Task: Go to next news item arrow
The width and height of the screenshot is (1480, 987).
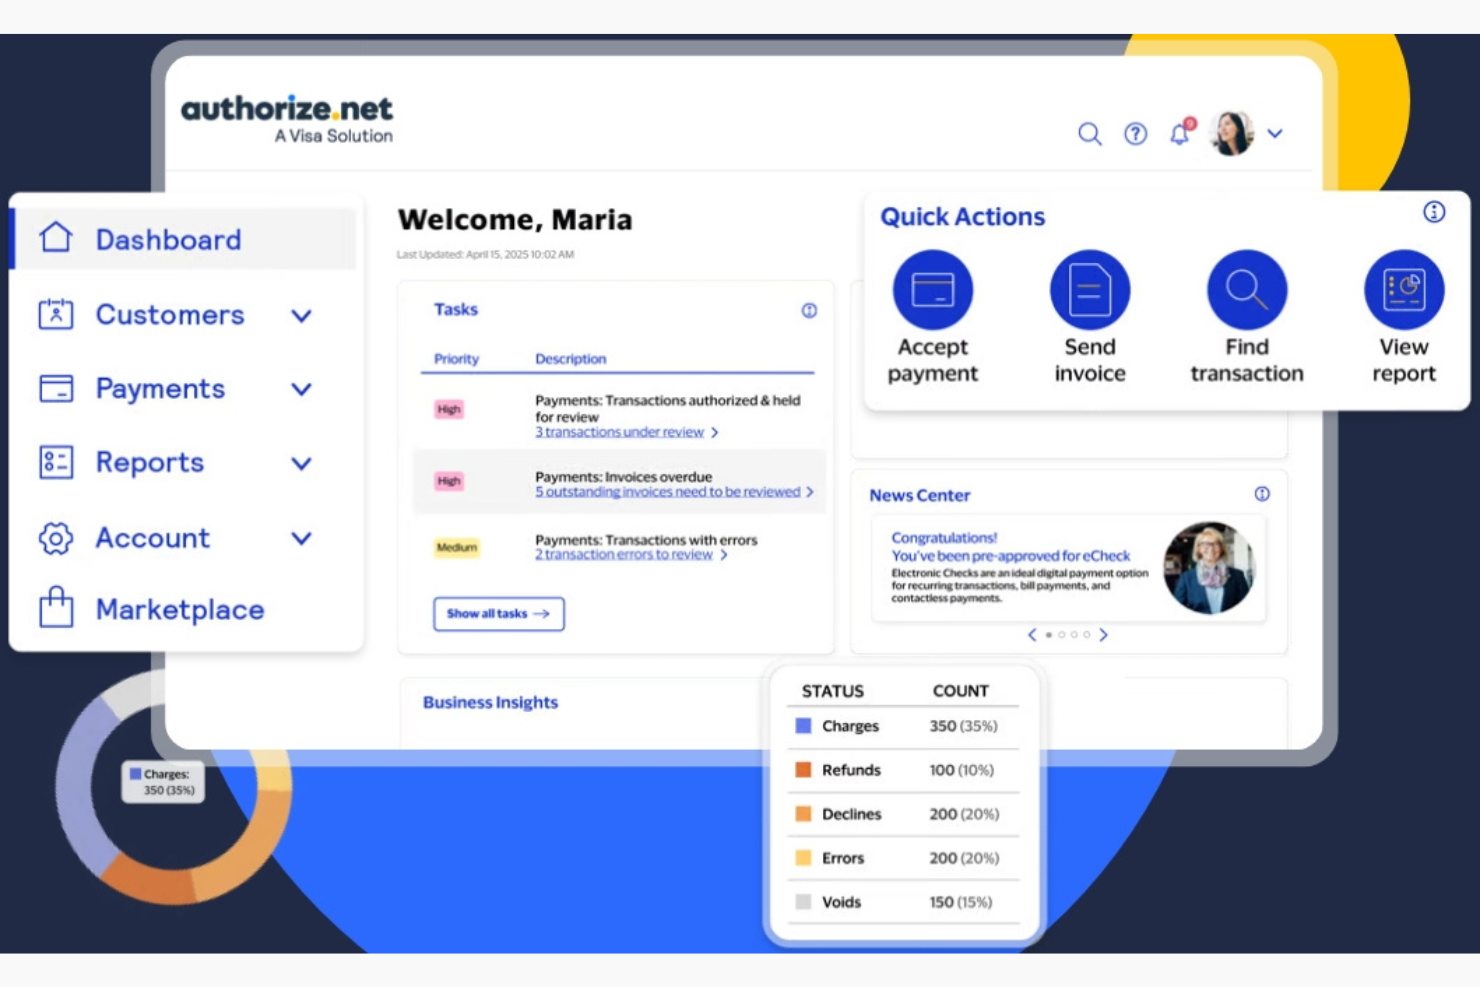Action: coord(1103,635)
